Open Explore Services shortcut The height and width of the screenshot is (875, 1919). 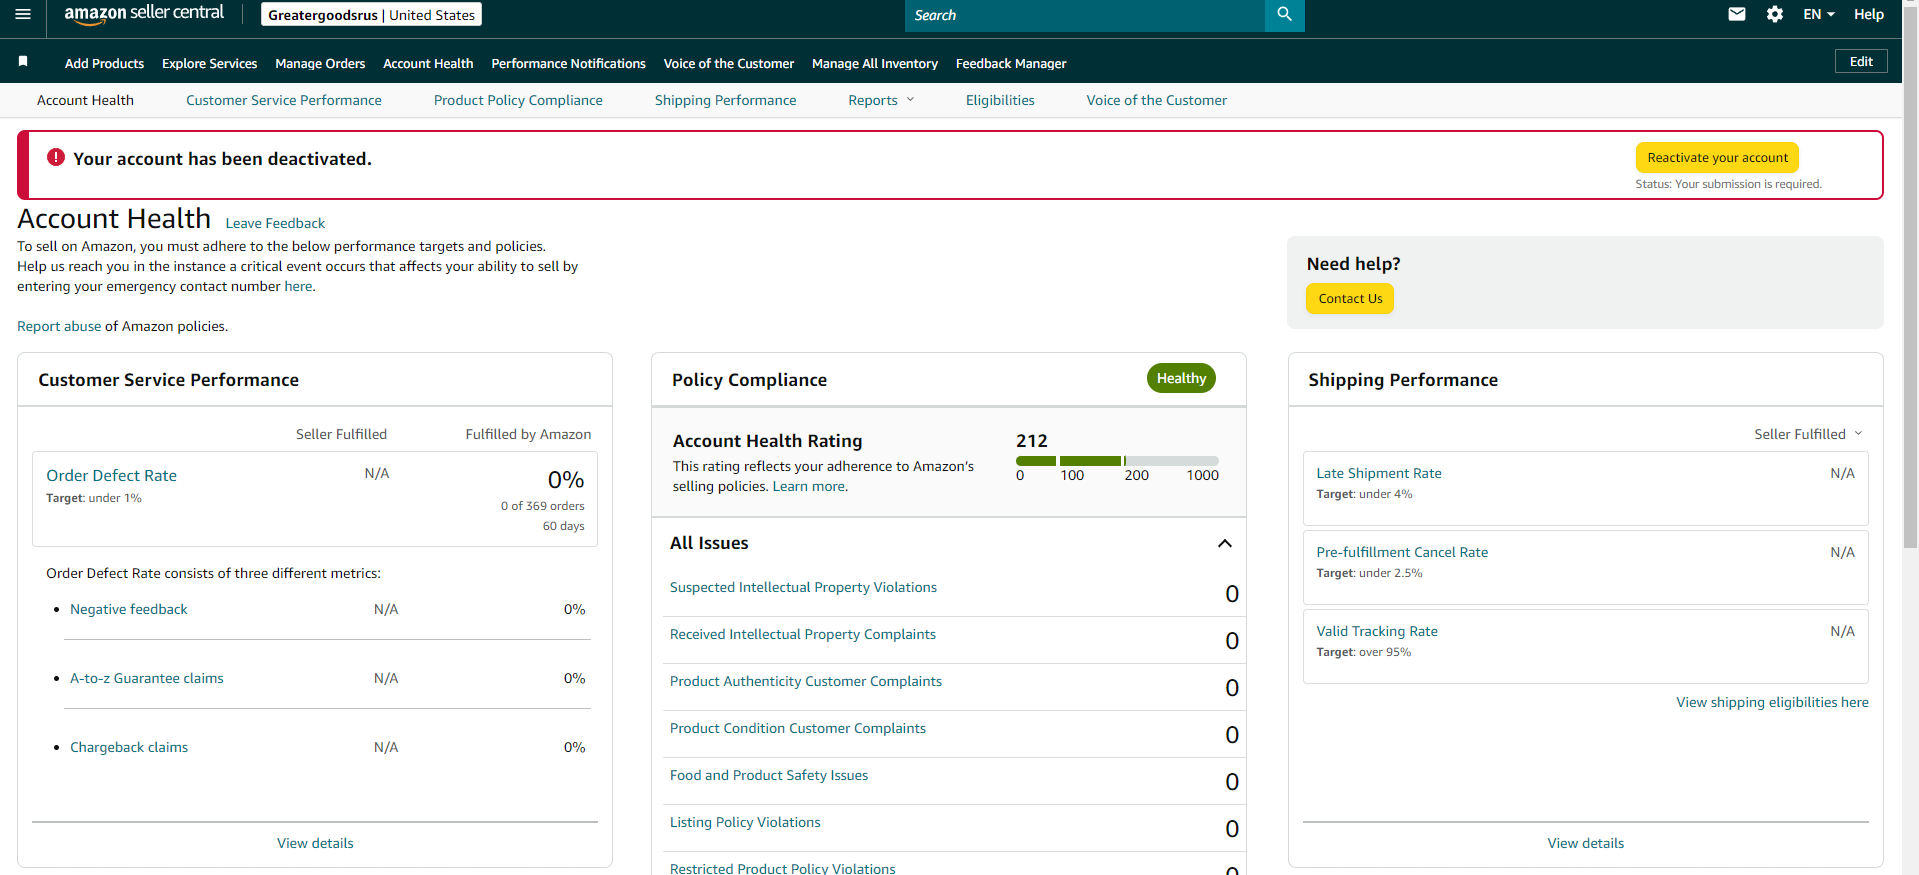209,63
